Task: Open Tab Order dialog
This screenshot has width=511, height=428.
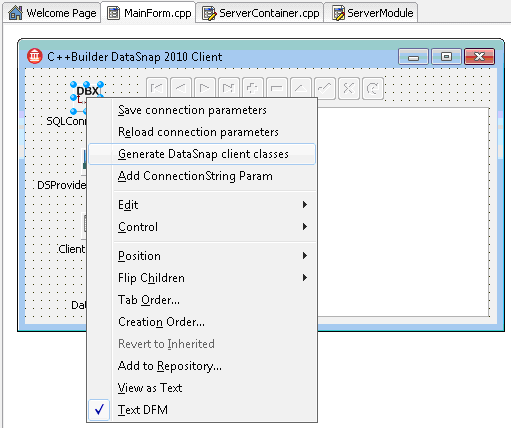Action: (202, 300)
